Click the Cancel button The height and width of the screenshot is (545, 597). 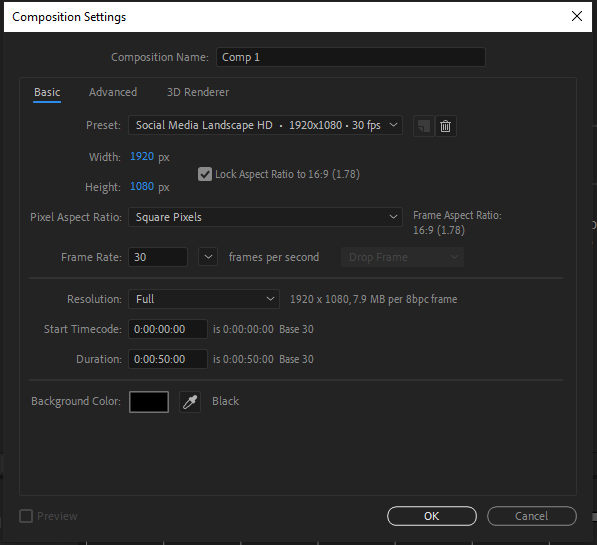click(532, 516)
